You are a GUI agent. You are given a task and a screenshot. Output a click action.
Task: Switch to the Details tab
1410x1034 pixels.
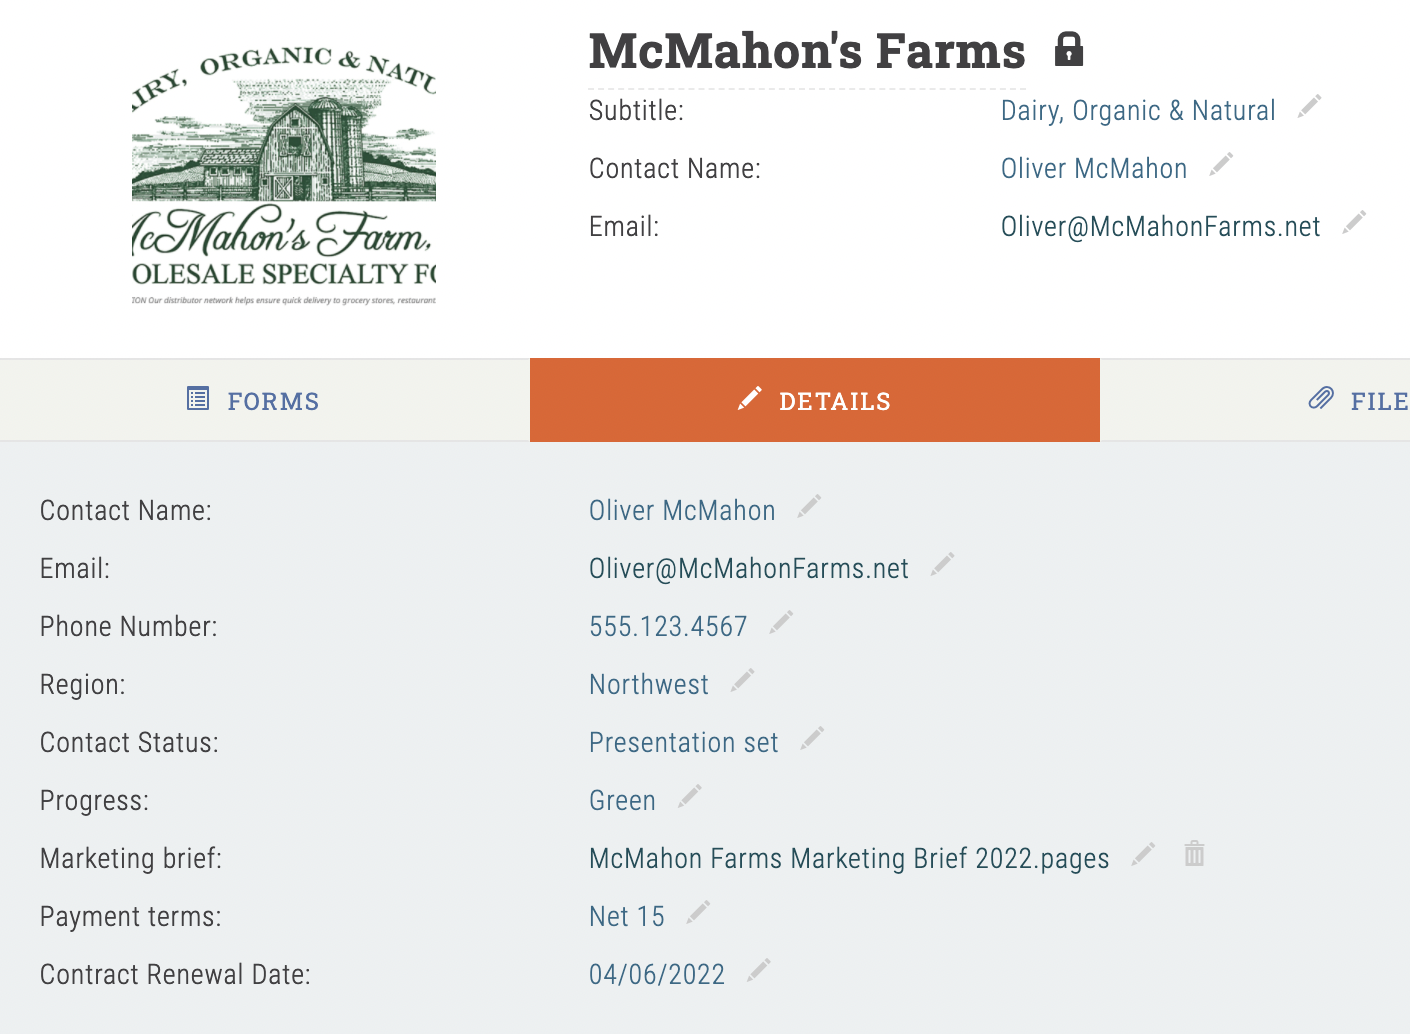(814, 401)
